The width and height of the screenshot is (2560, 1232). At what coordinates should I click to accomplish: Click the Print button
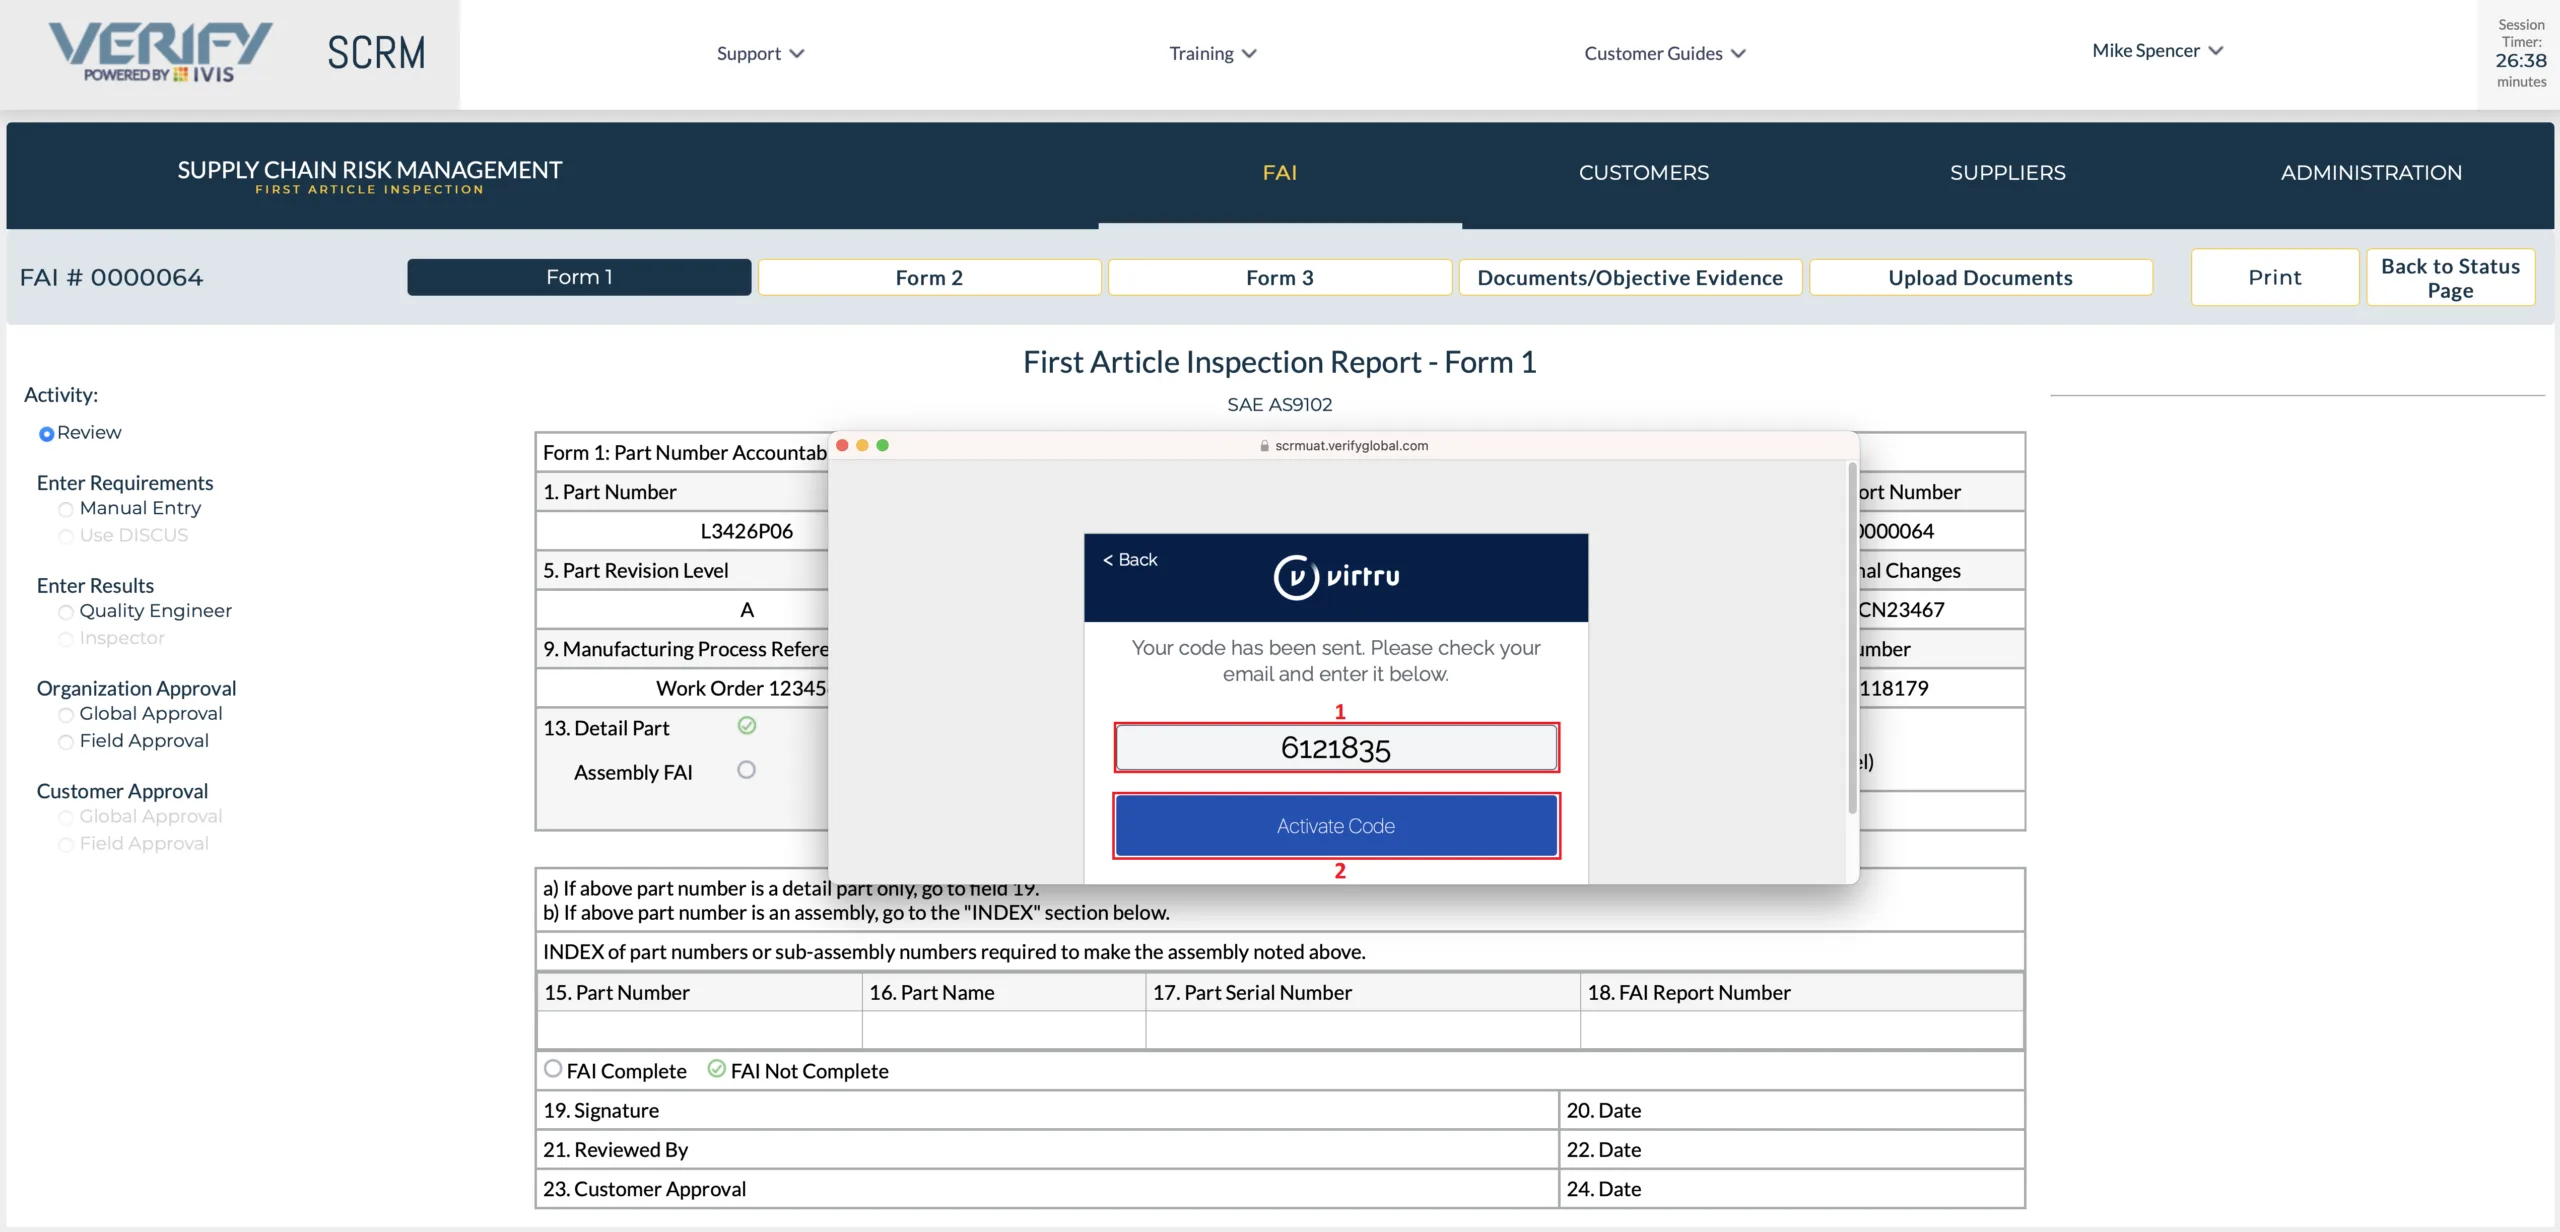point(2275,277)
